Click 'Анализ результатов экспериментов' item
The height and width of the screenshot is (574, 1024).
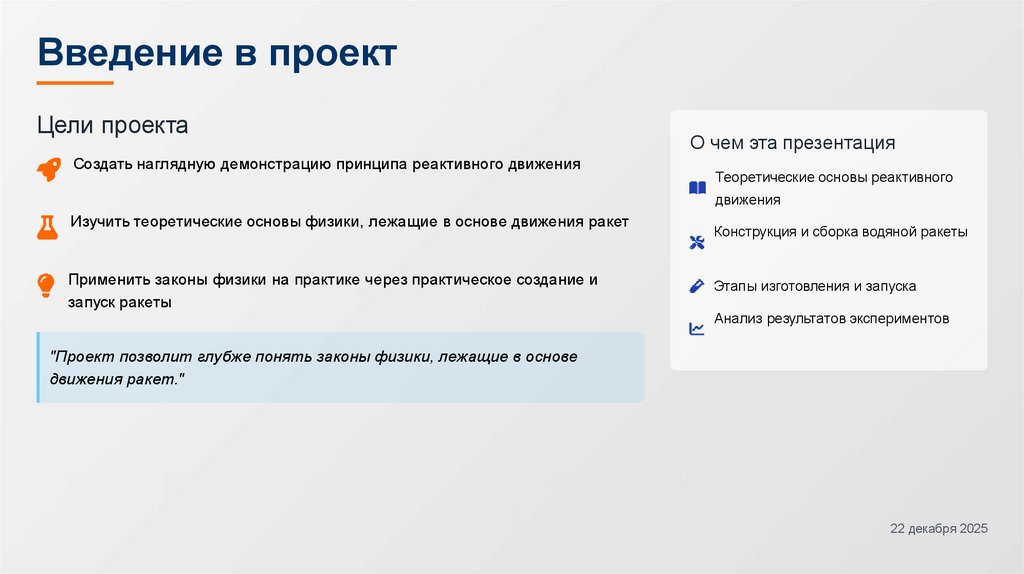point(831,319)
